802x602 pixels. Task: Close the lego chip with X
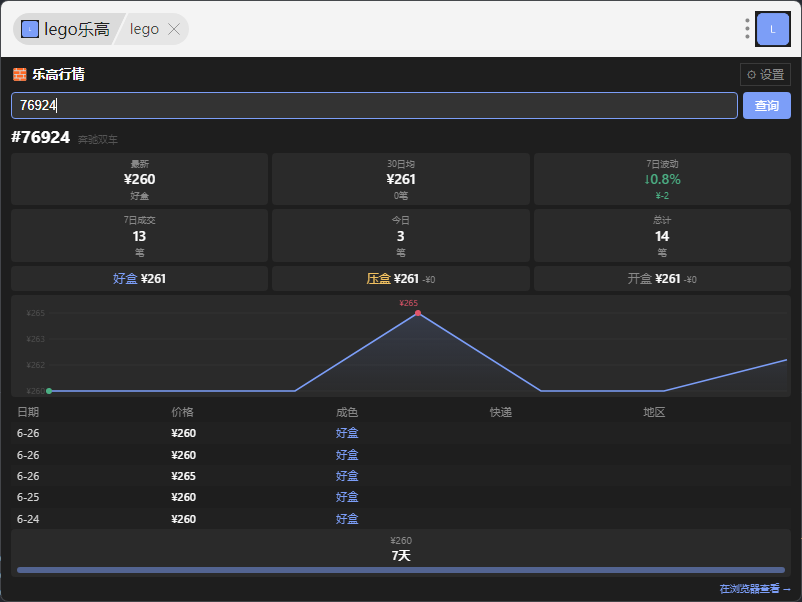click(x=174, y=29)
